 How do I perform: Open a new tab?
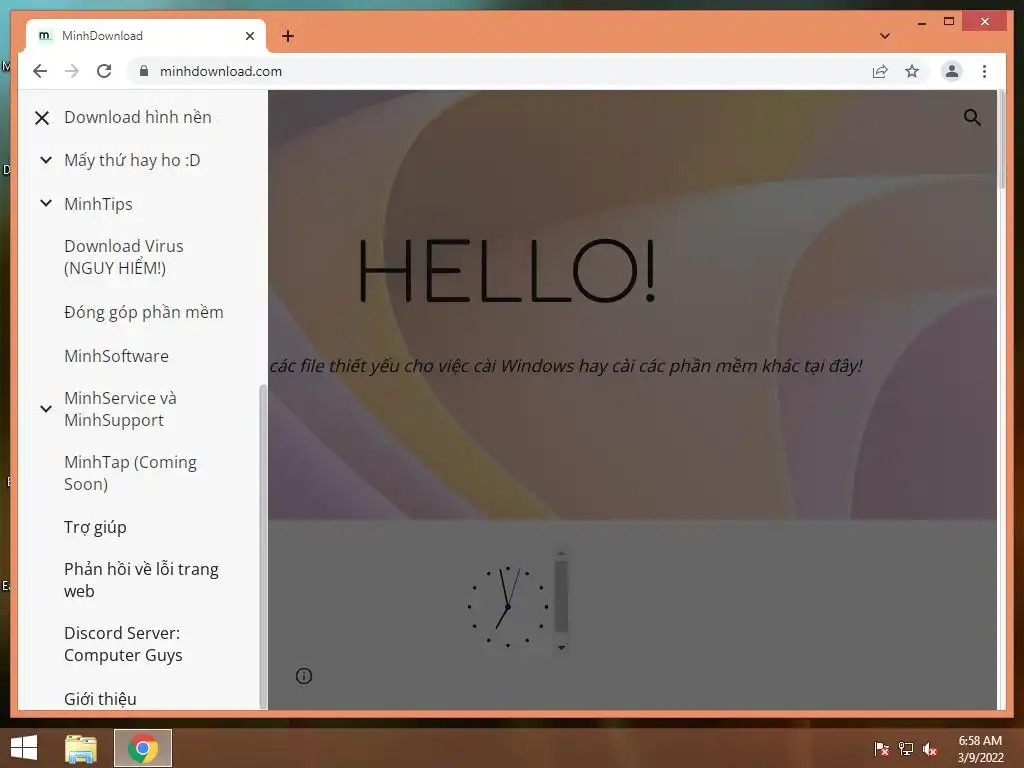point(288,36)
